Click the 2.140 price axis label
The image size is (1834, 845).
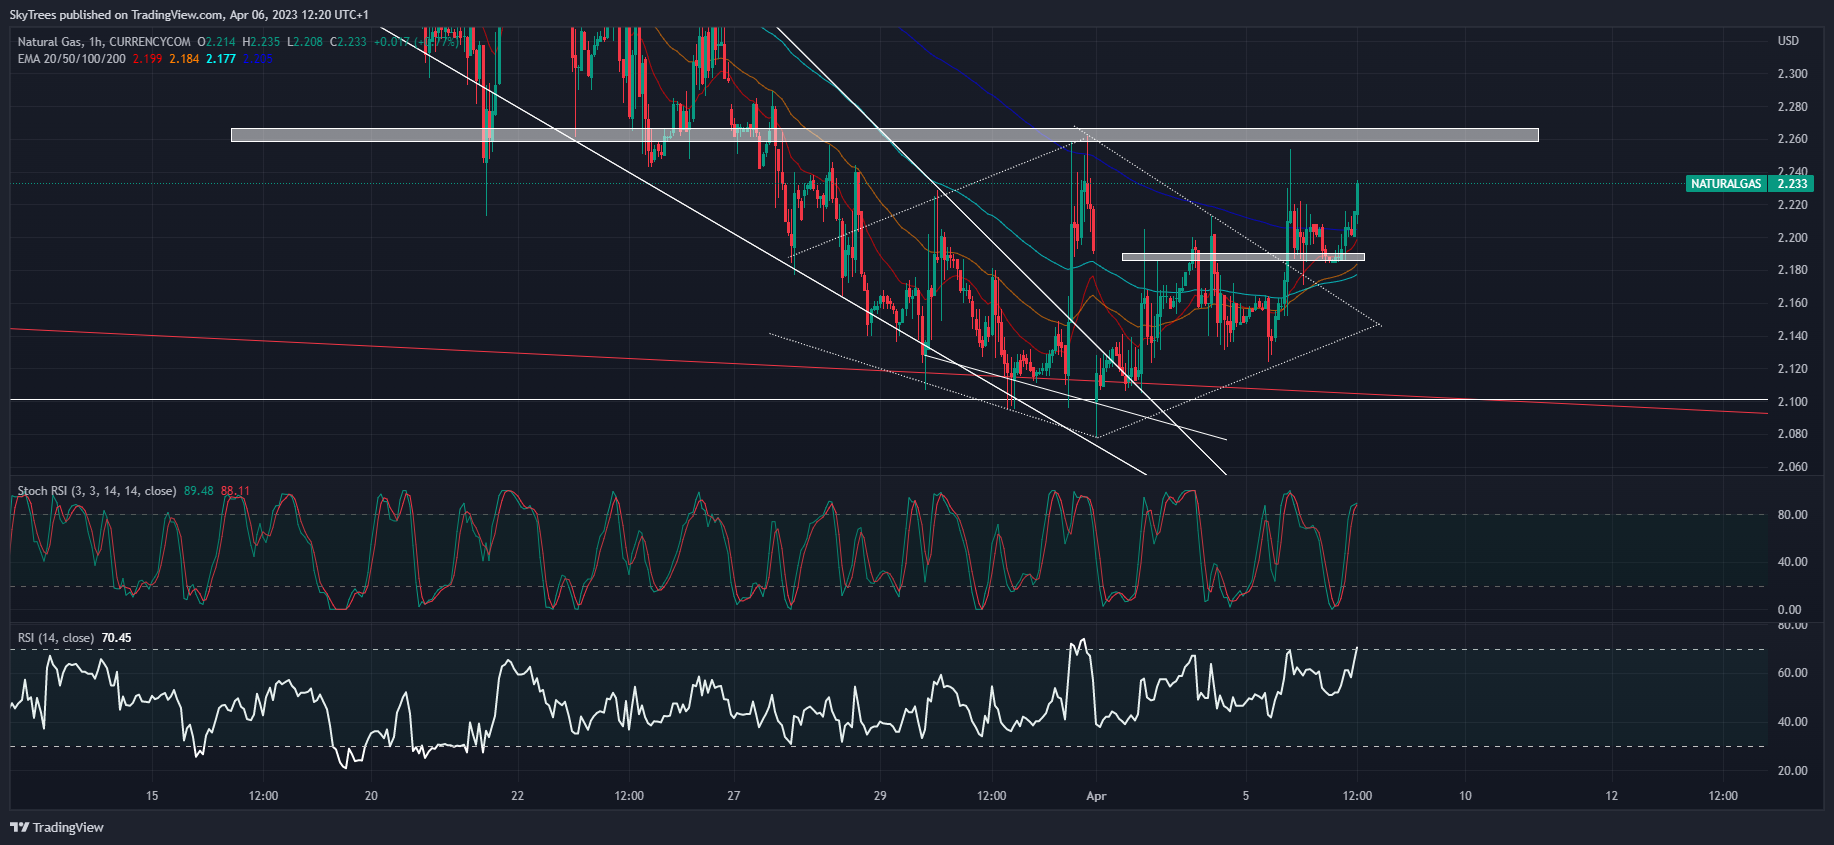click(x=1792, y=336)
